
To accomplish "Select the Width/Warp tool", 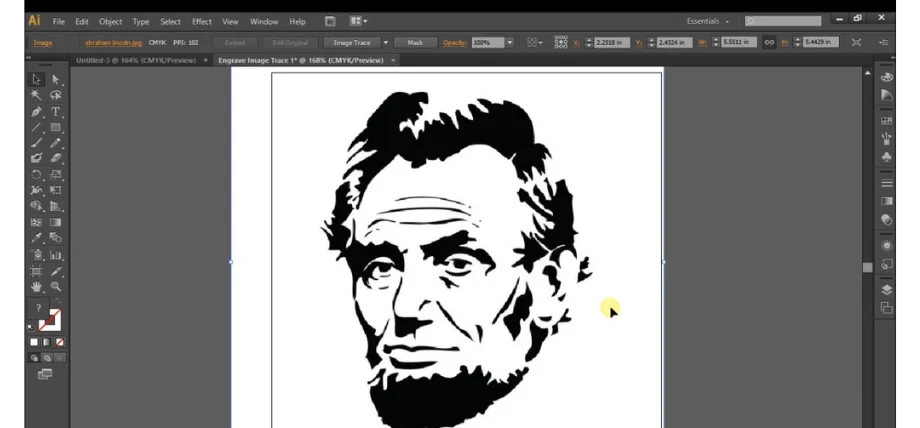I will point(36,190).
